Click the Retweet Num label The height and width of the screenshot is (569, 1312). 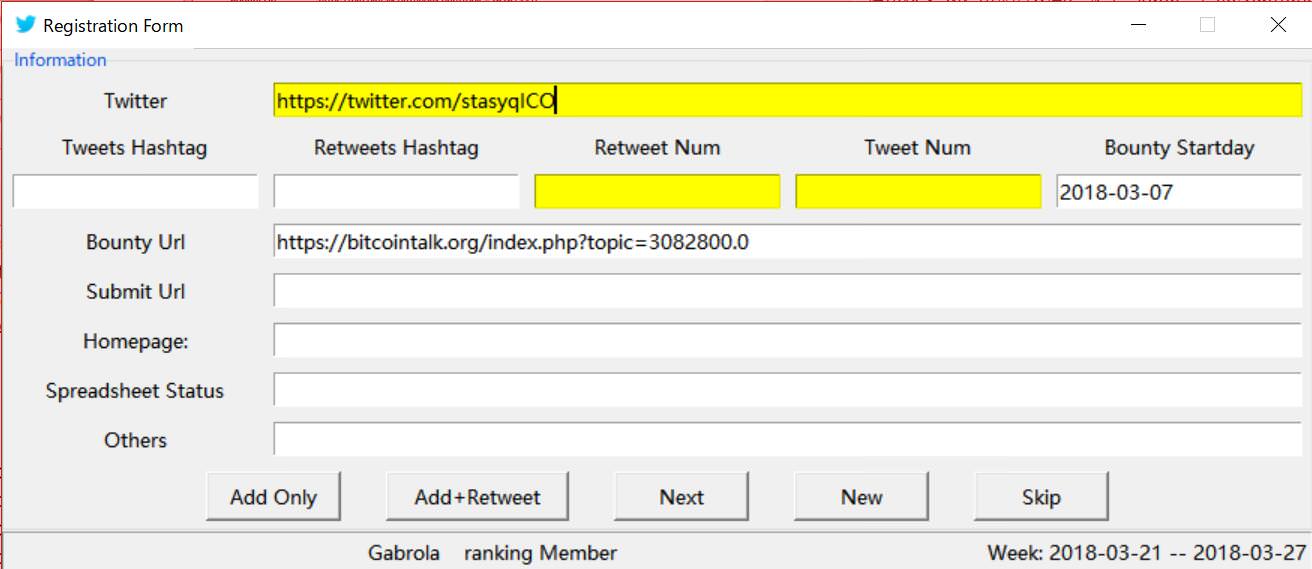[657, 148]
